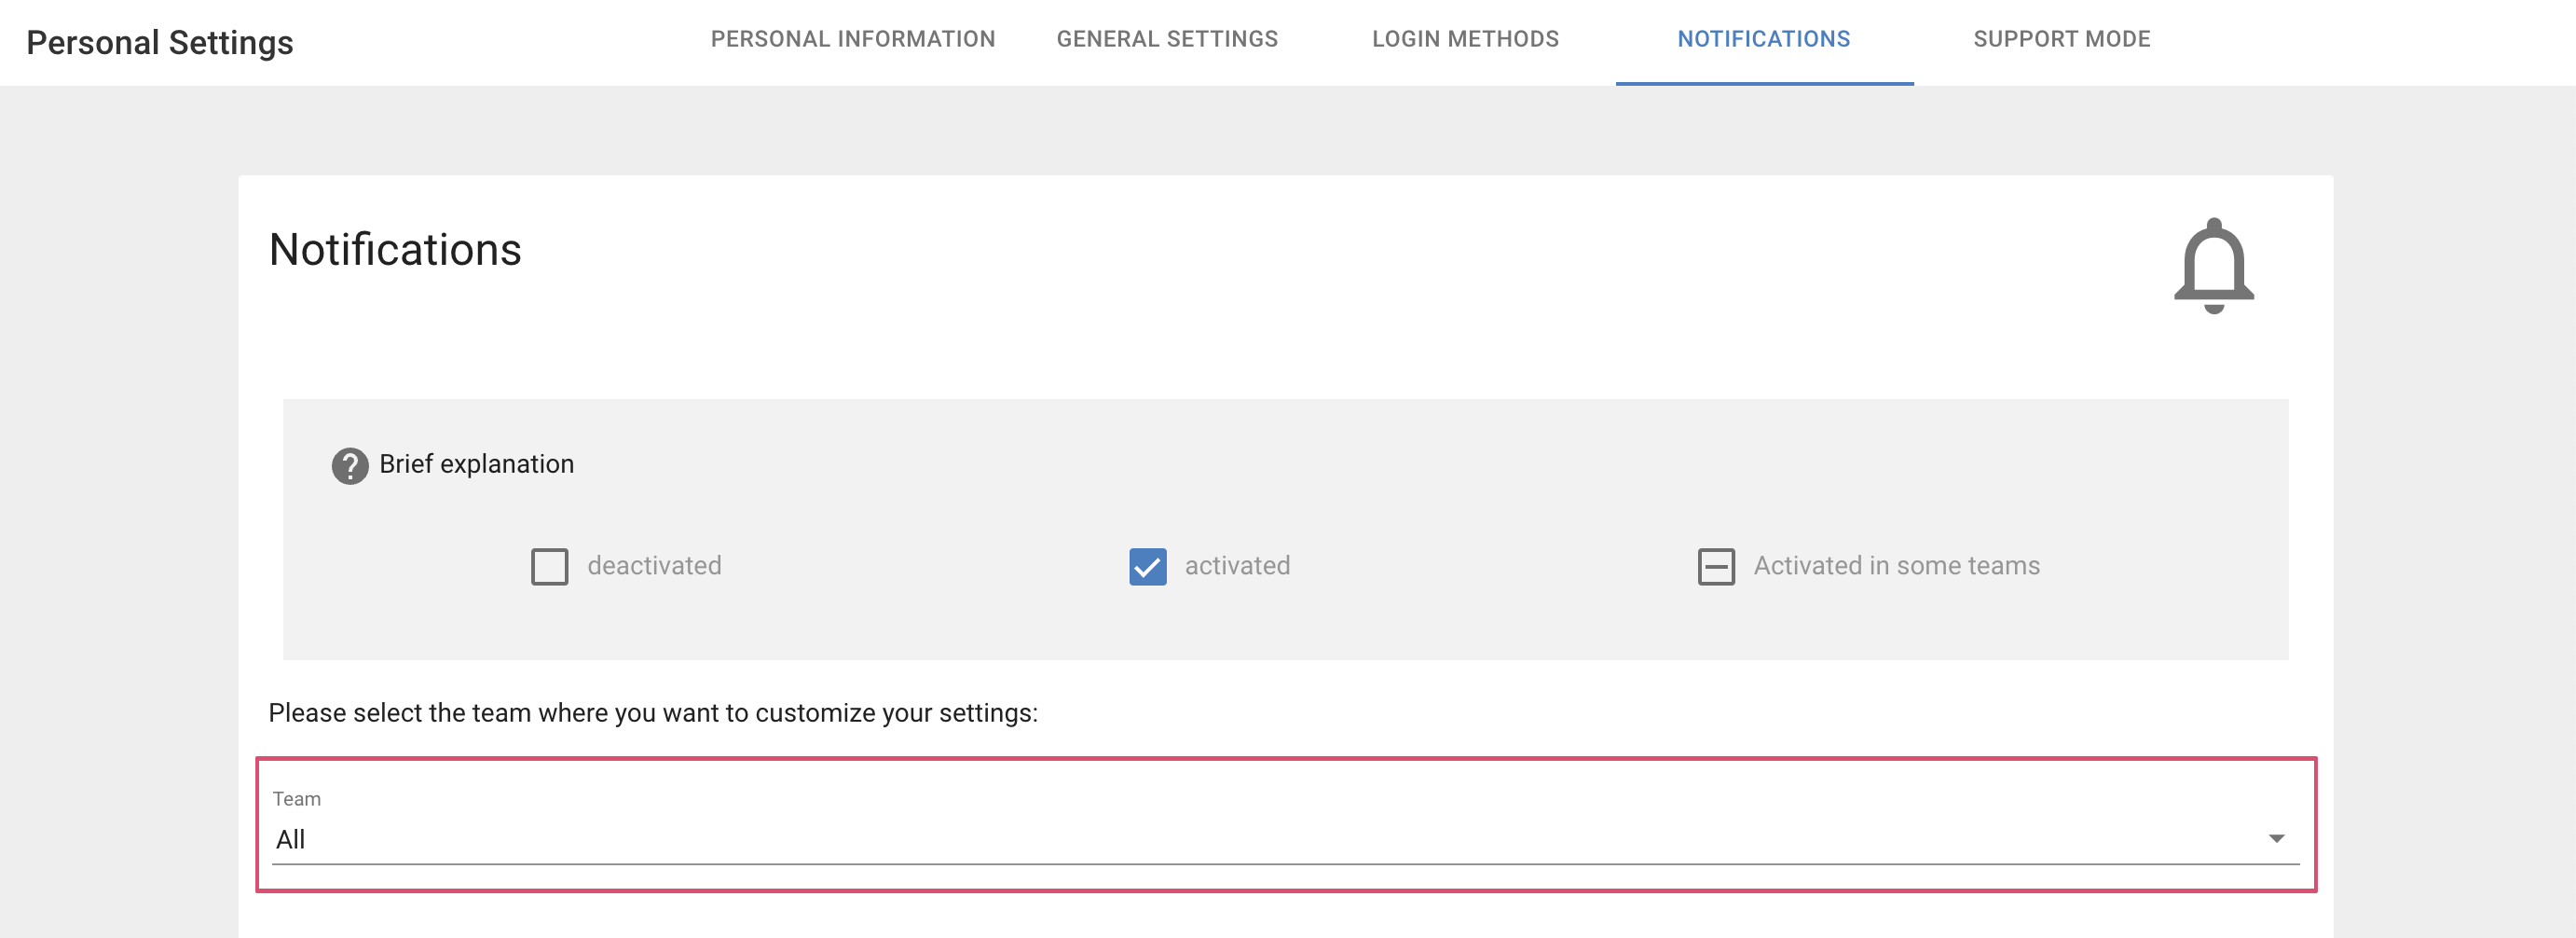Click the 'activated' label text
The height and width of the screenshot is (938, 2576).
[1237, 566]
